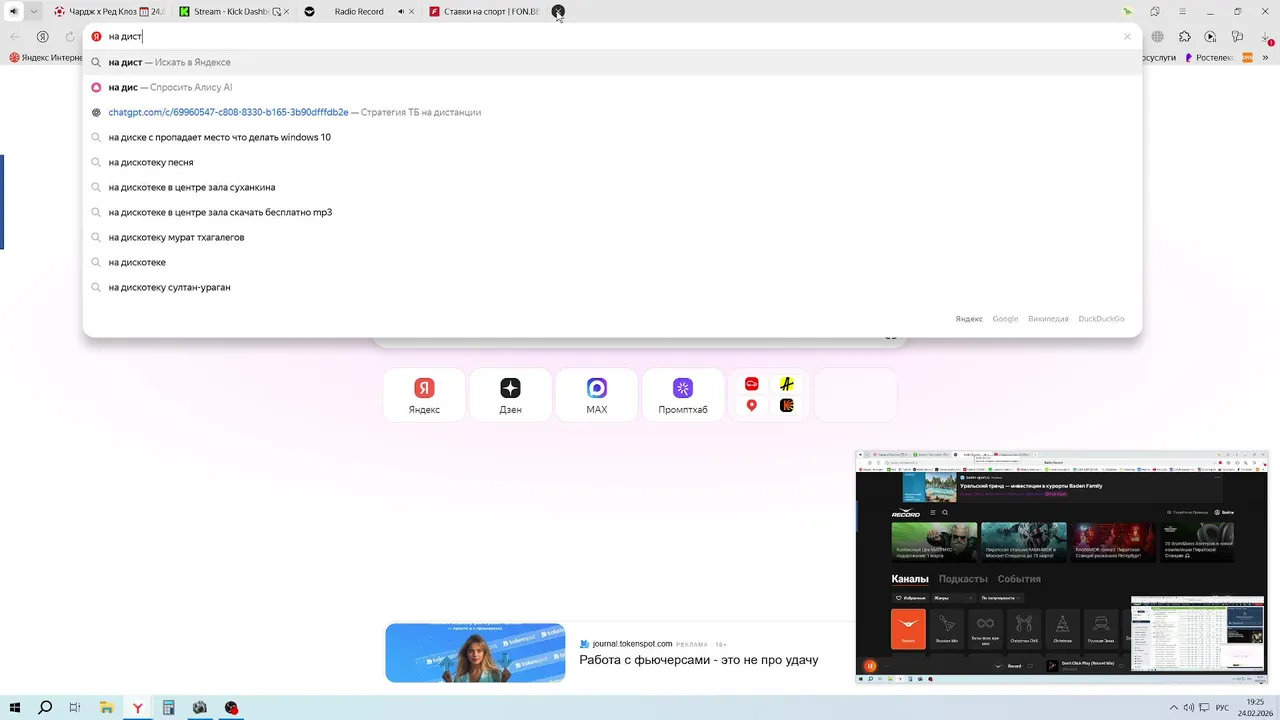Select suggestion "на дискотеку султан-ураган"
The image size is (1280, 720).
tap(612, 287)
